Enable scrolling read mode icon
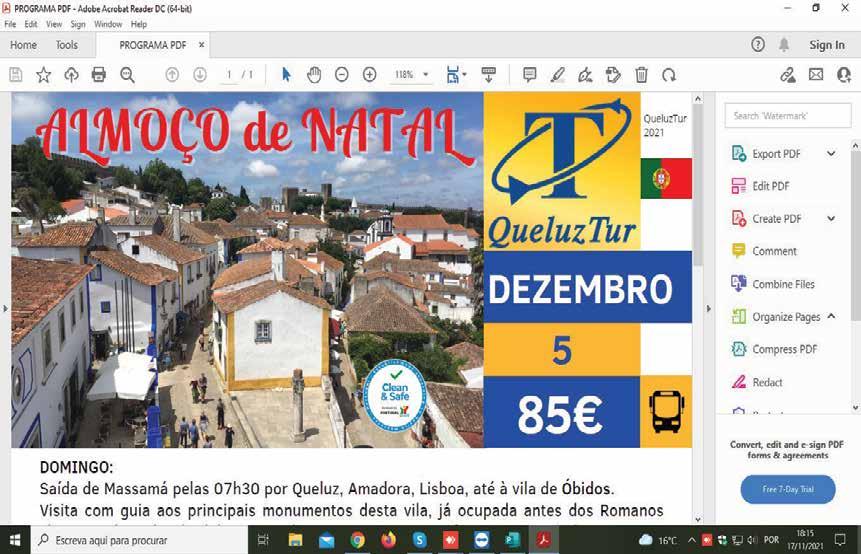The height and width of the screenshot is (554, 861). click(488, 74)
